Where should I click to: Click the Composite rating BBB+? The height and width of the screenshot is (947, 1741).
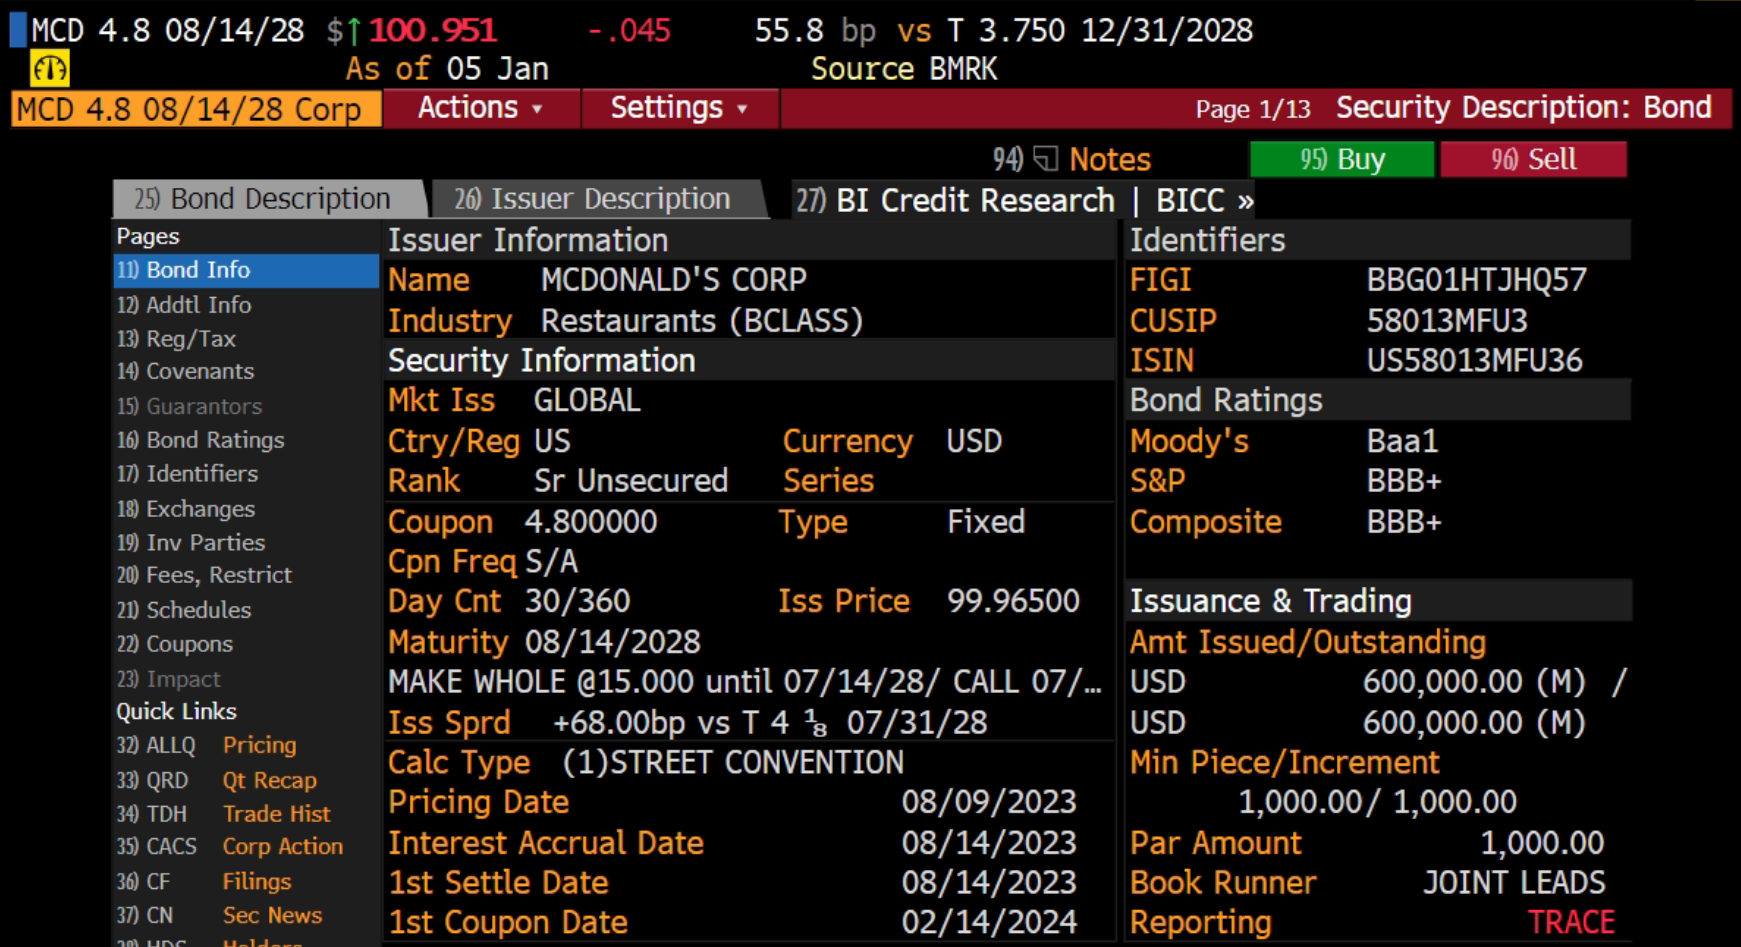point(1404,522)
